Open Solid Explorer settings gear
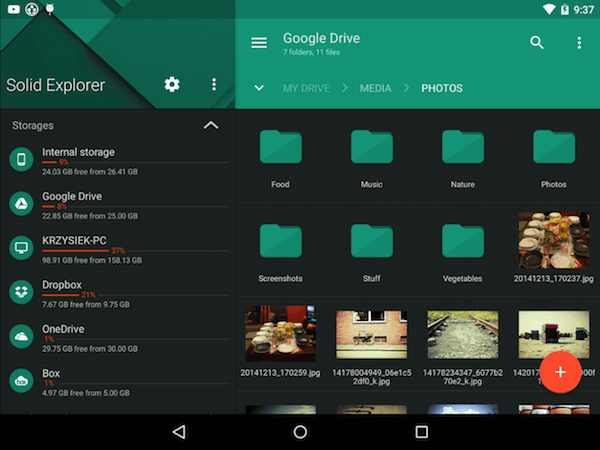This screenshot has width=600, height=450. point(172,84)
